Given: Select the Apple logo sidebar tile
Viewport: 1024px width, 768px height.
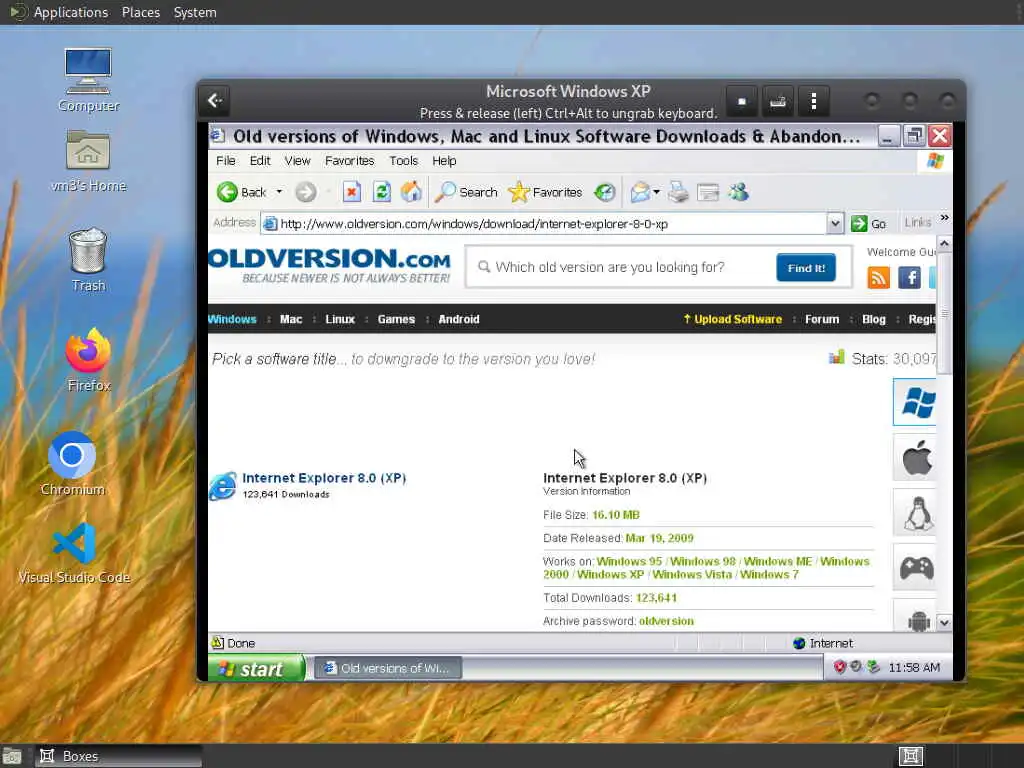Looking at the screenshot, I should click(x=915, y=458).
